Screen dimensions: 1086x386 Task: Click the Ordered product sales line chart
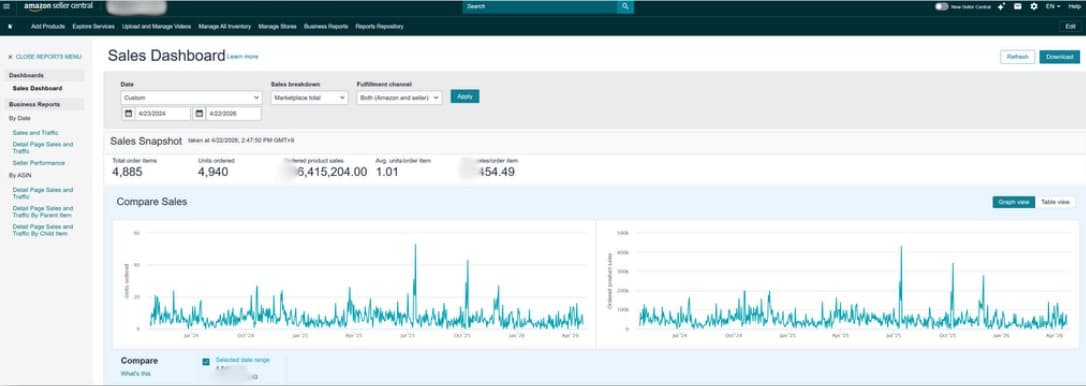837,284
